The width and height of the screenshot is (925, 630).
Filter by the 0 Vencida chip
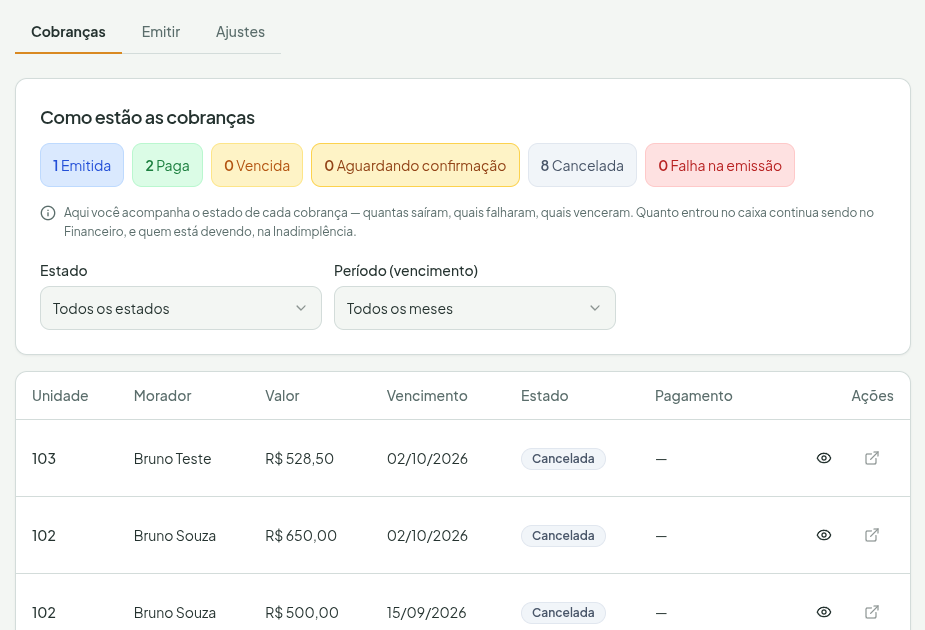(x=257, y=165)
